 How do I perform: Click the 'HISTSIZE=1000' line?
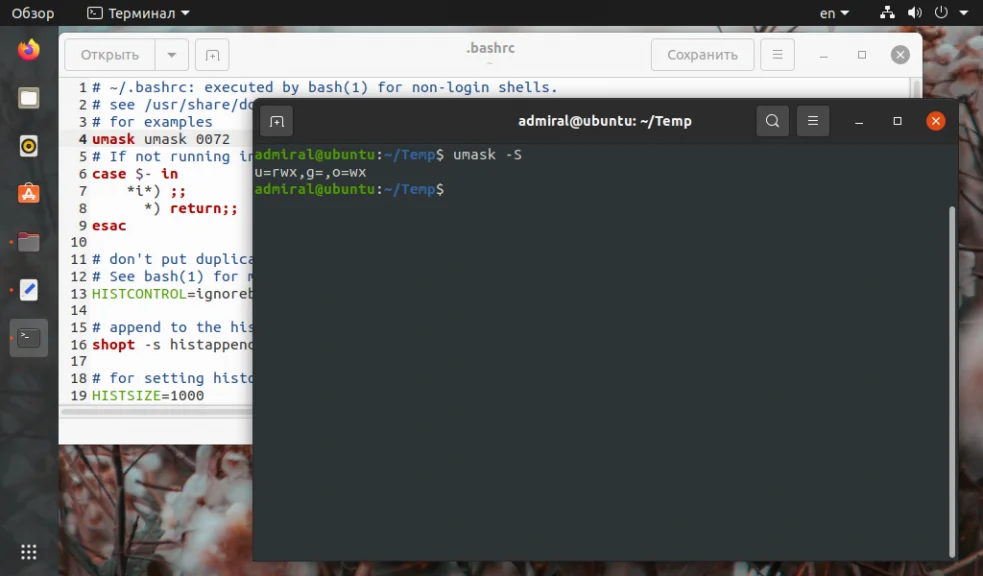tap(148, 396)
